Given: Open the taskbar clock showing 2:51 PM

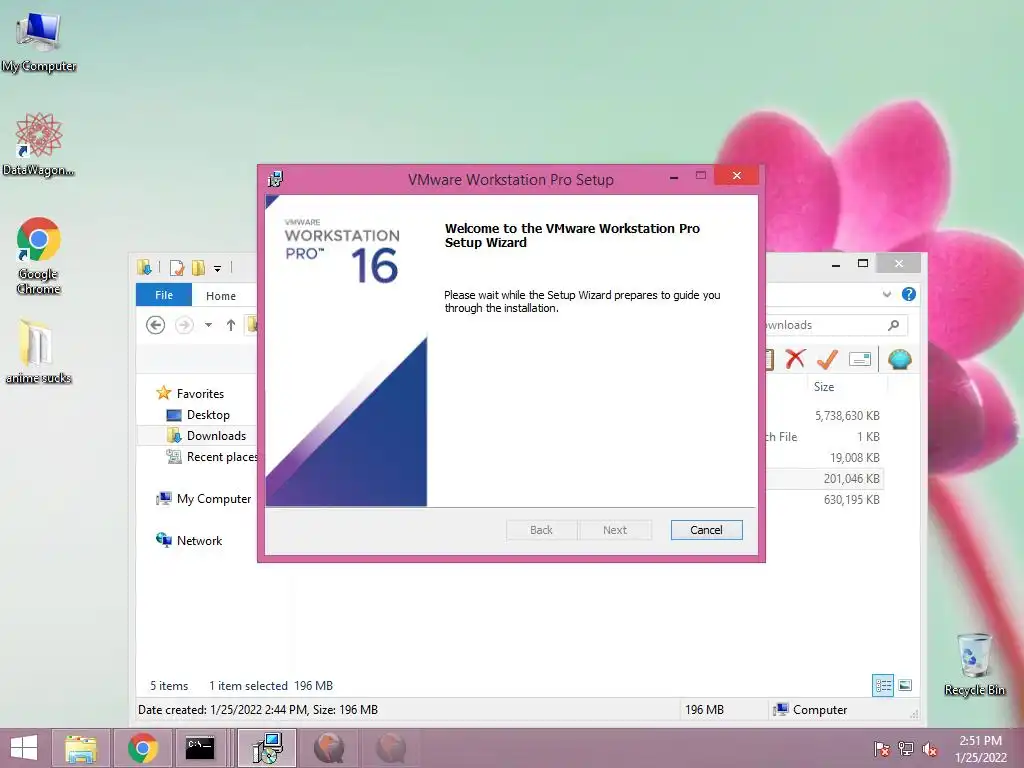Looking at the screenshot, I should coord(980,749).
